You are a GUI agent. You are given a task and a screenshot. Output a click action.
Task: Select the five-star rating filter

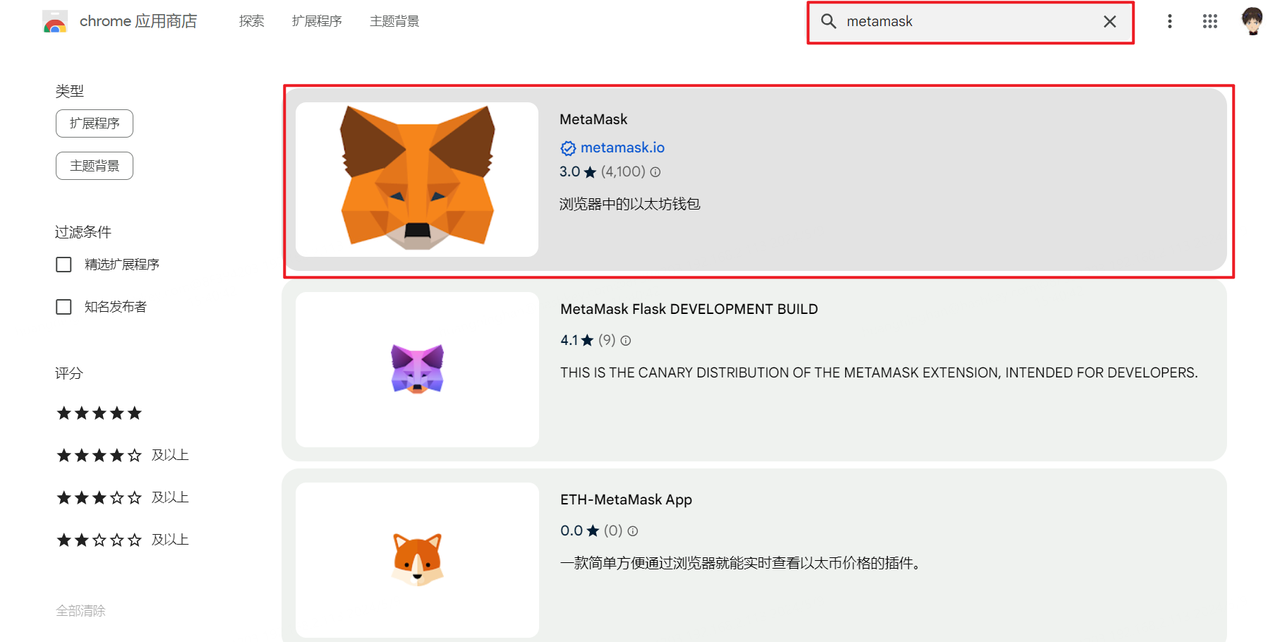click(99, 413)
